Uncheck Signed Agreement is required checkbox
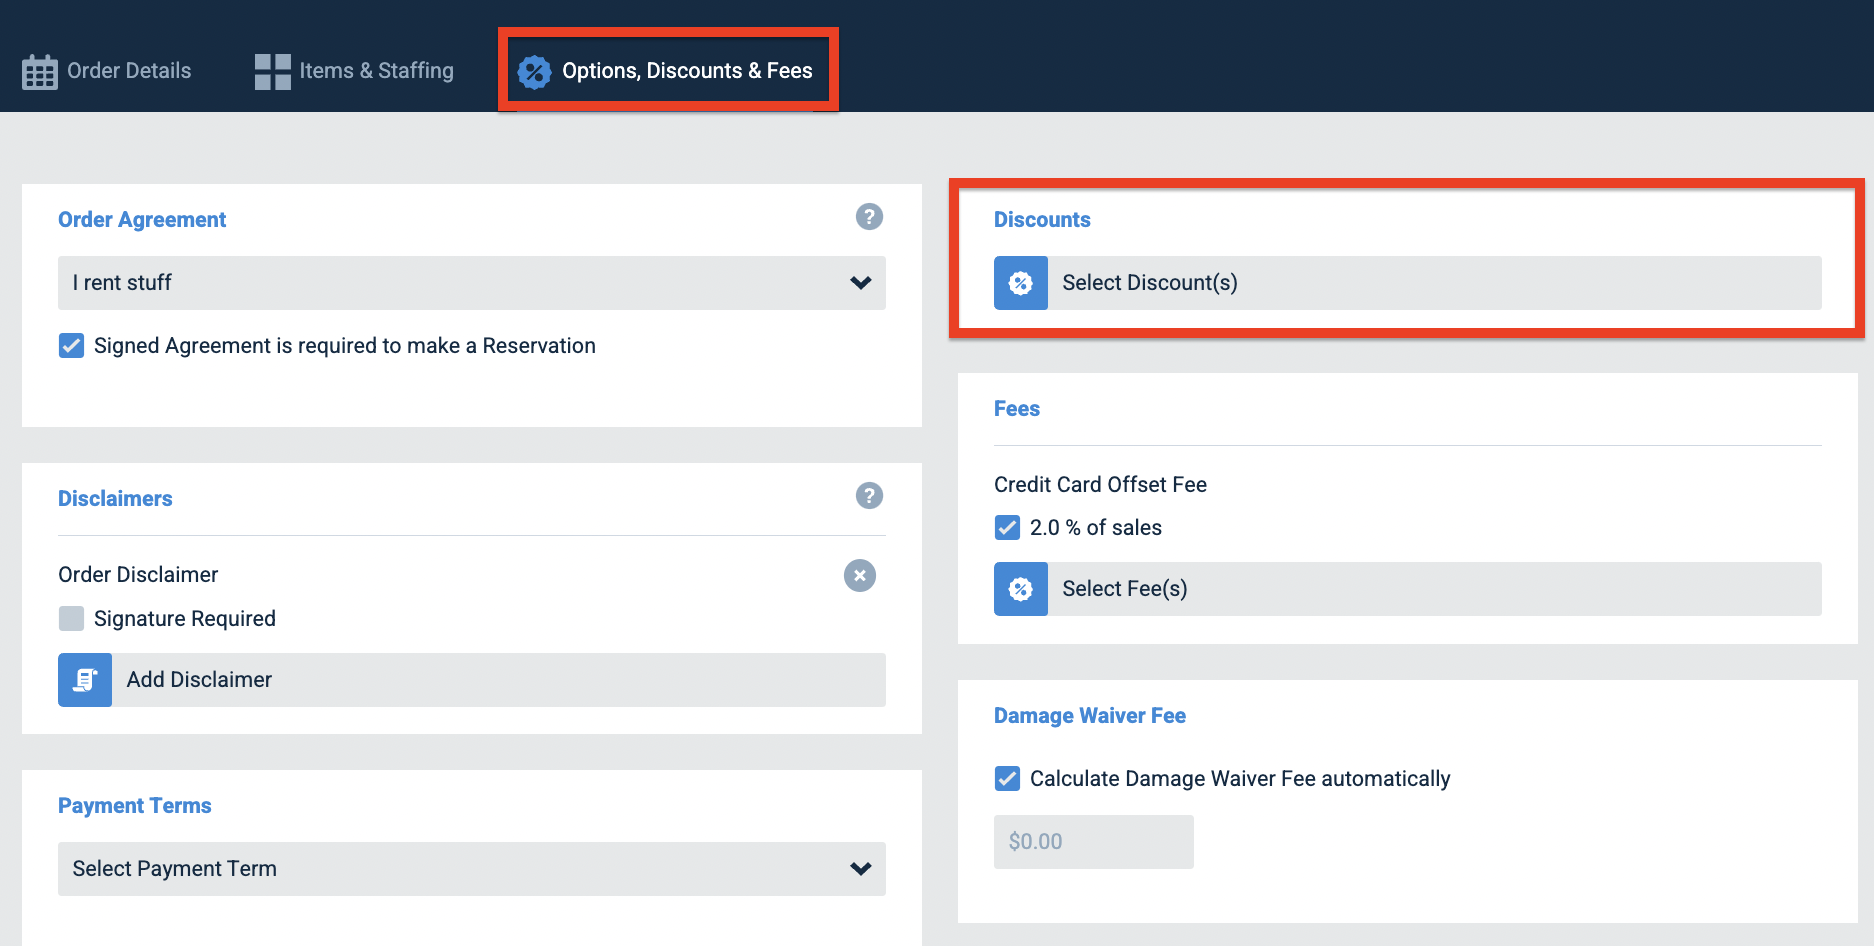The width and height of the screenshot is (1874, 946). [71, 346]
